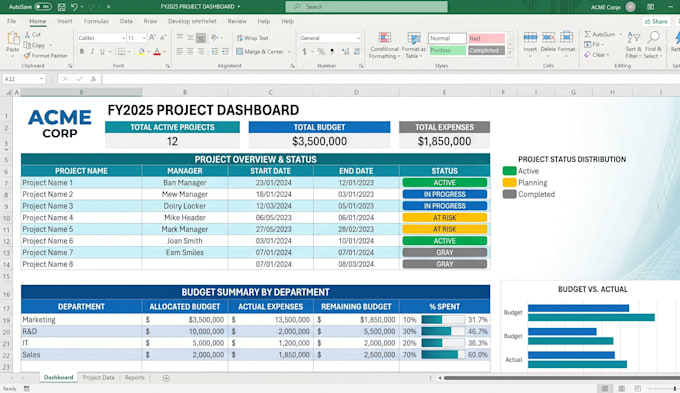The height and width of the screenshot is (393, 680).
Task: Toggle Center in Alignment group
Action: [x=190, y=52]
